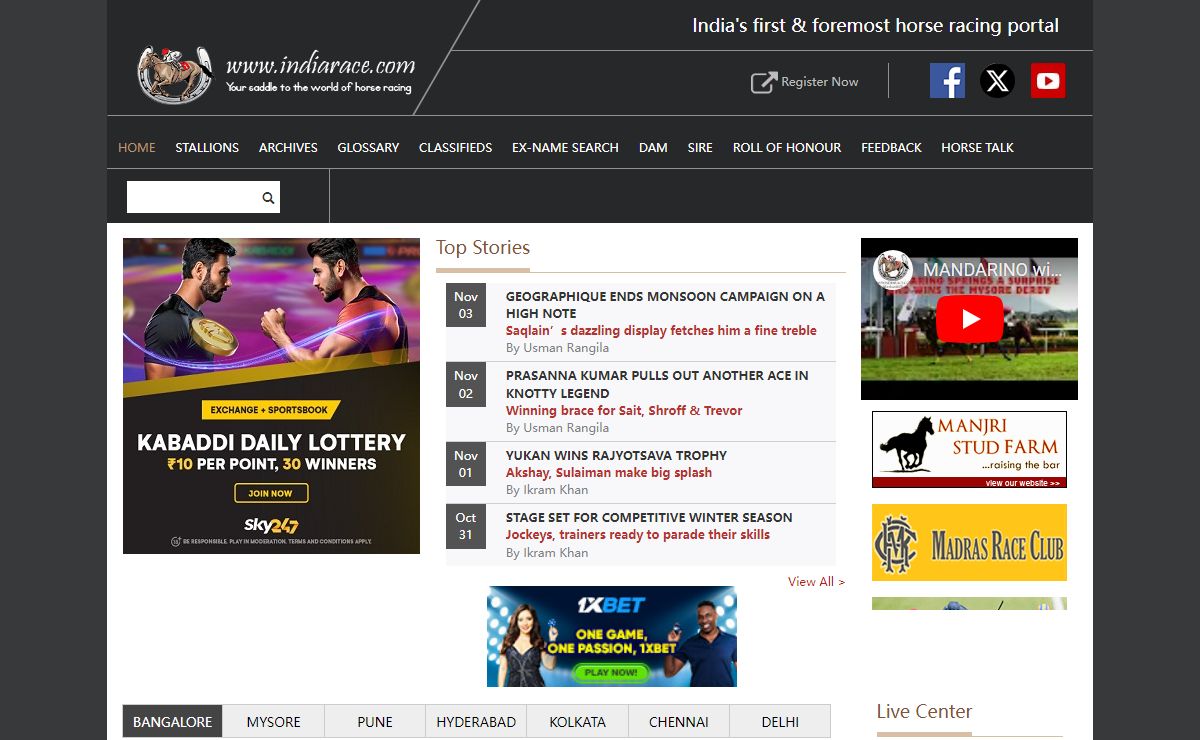This screenshot has width=1200, height=740.
Task: Open the GLOSSARY menu item
Action: tap(368, 147)
